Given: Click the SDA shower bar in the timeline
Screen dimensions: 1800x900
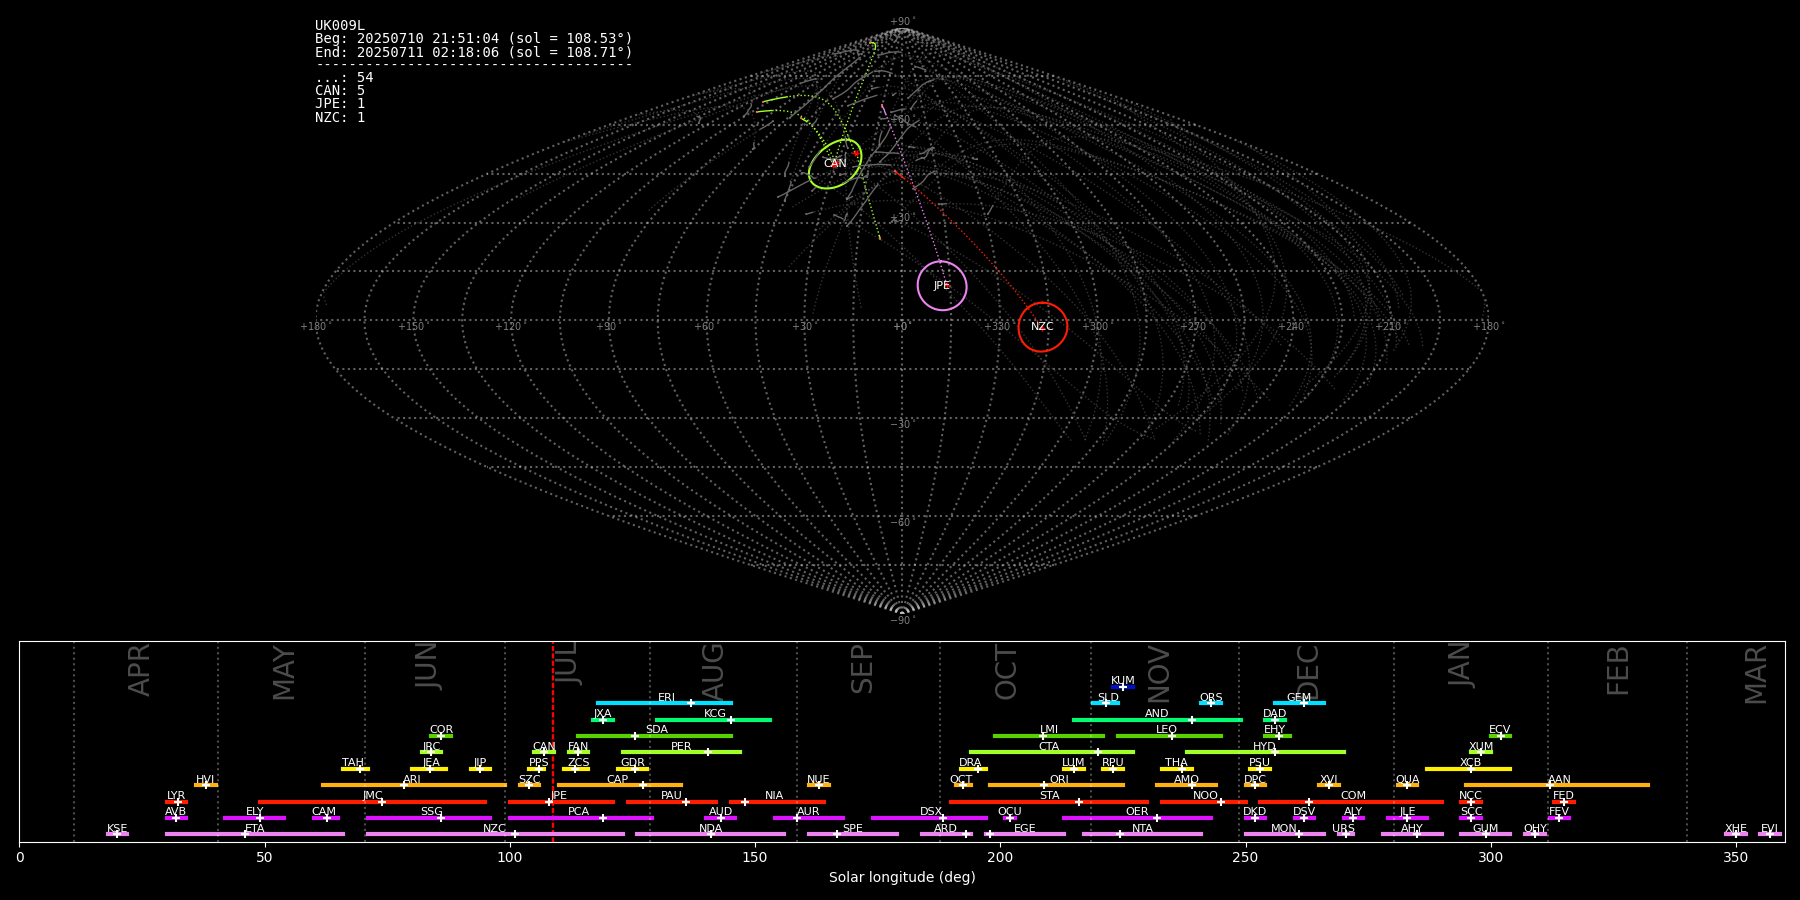Looking at the screenshot, I should tap(654, 736).
